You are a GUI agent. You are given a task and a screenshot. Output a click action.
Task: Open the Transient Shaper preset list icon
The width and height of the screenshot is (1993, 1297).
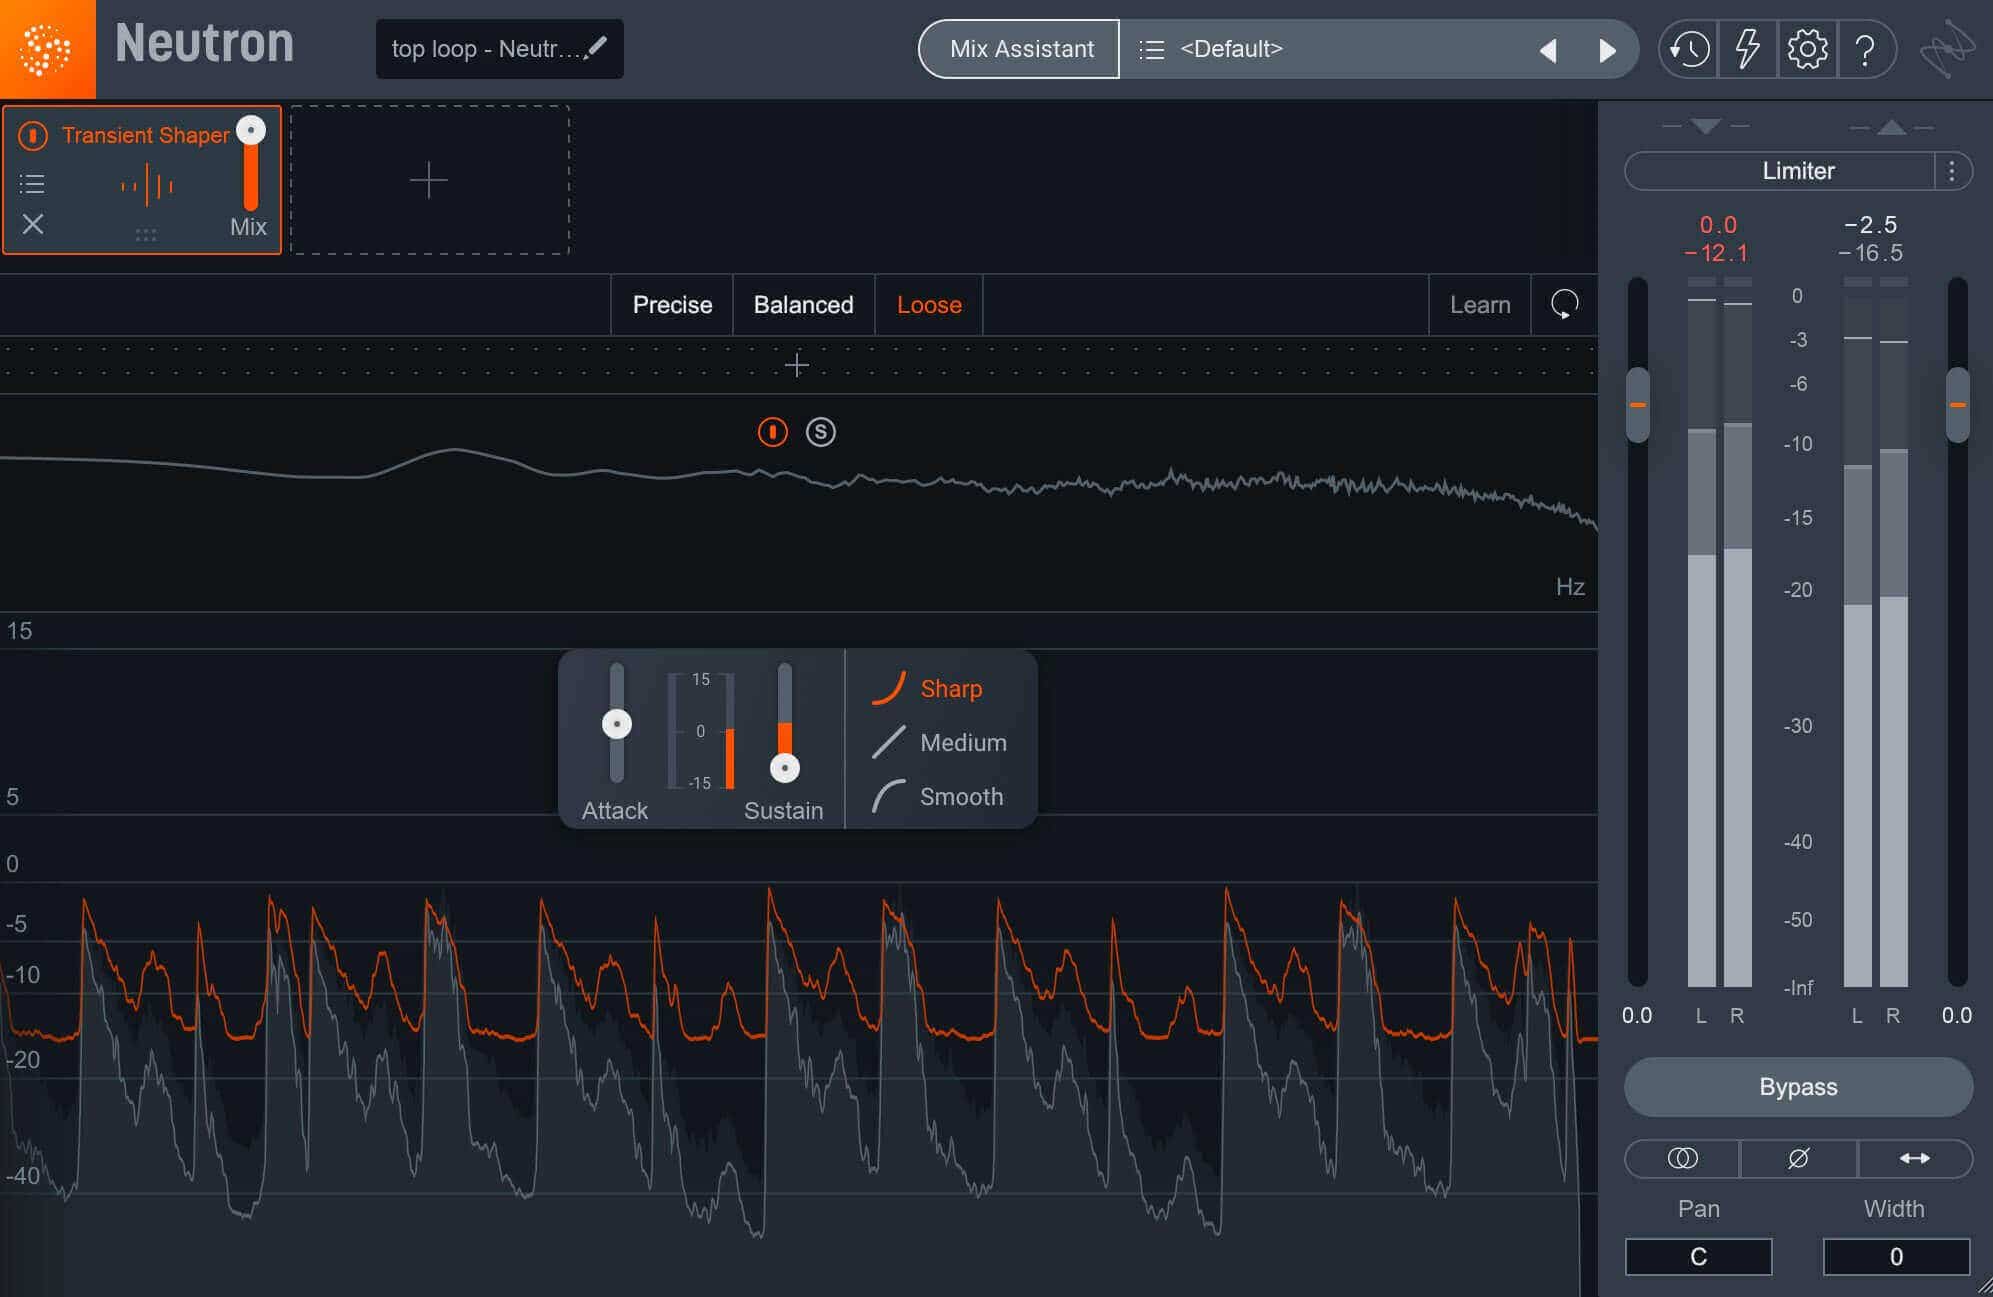click(x=32, y=184)
